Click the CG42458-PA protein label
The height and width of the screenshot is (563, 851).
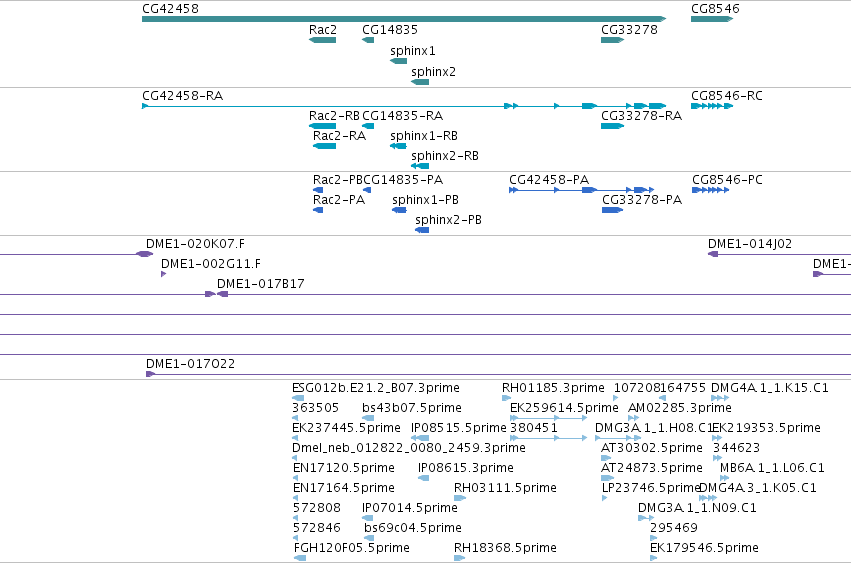click(549, 180)
